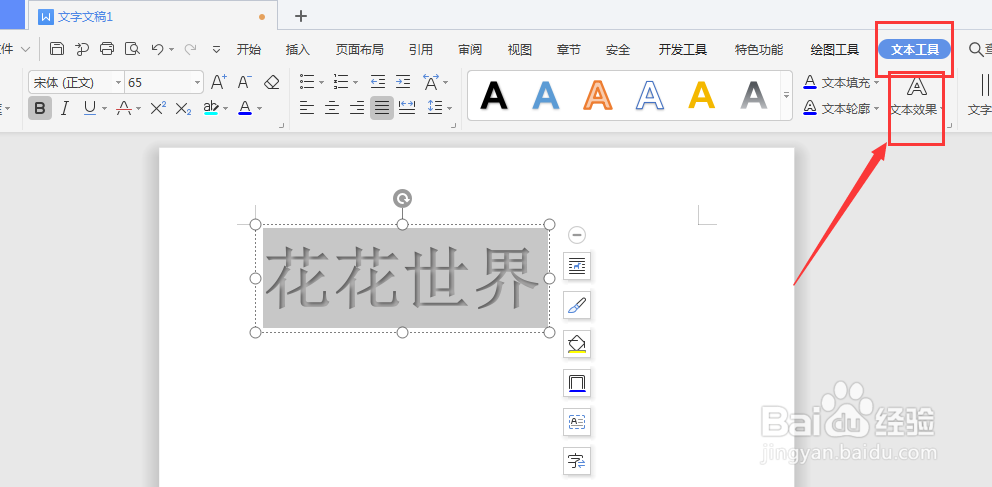Open the 插入 tab
992x487 pixels.
coord(298,49)
